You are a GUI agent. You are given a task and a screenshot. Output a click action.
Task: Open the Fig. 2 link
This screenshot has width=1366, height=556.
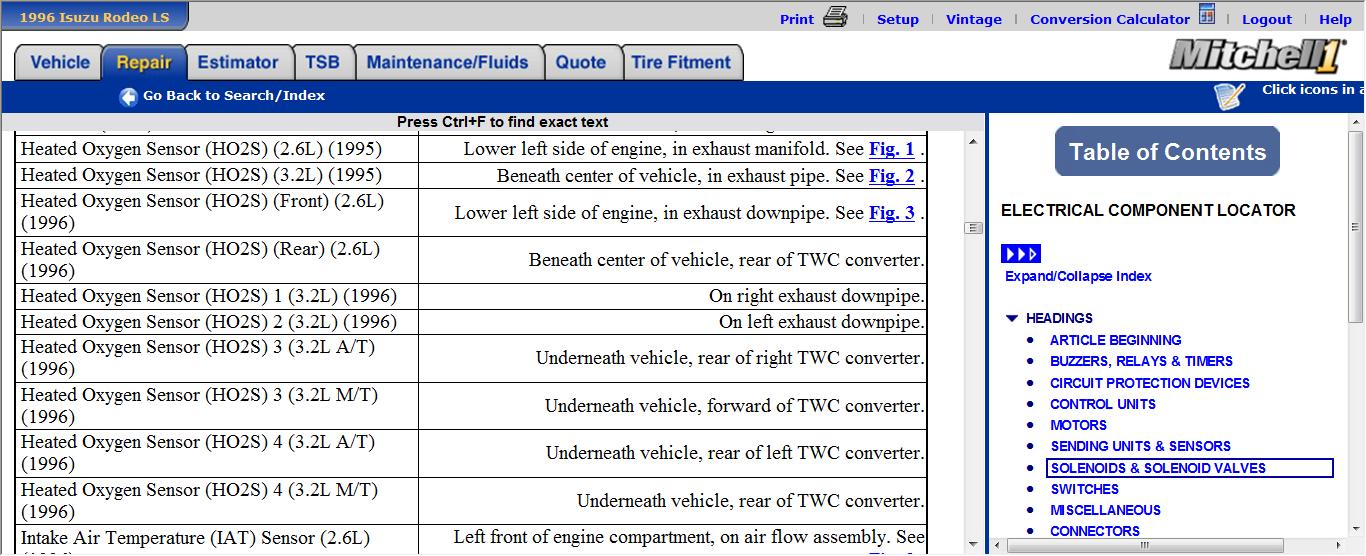coord(892,176)
